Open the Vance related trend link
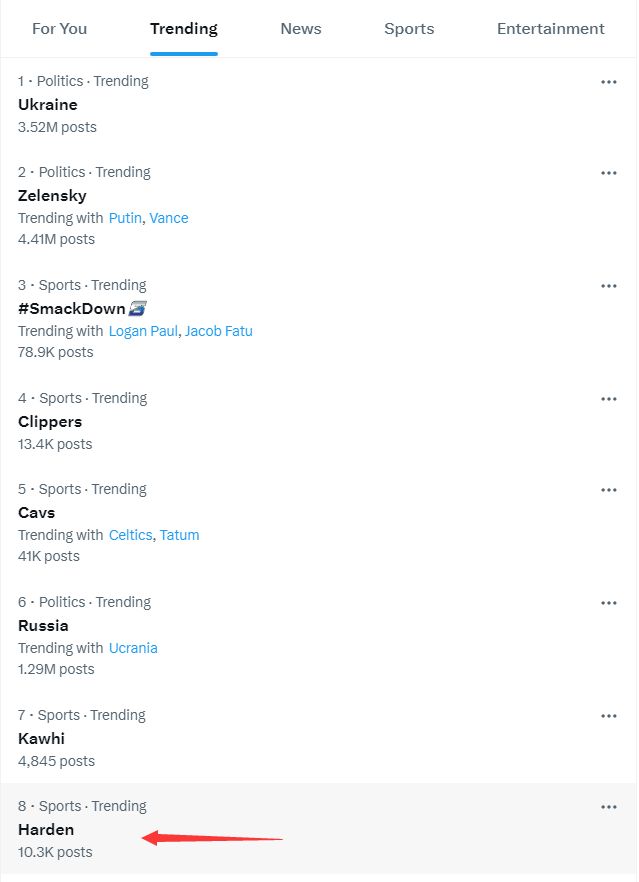Viewport: 639px width, 882px height. (169, 218)
